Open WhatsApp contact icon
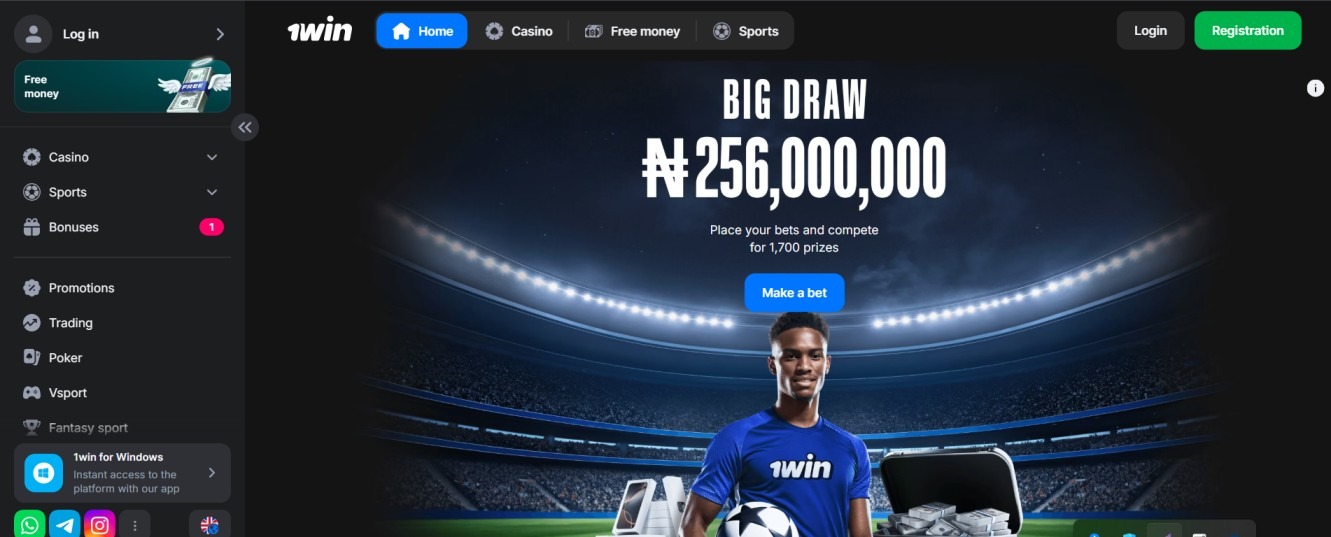This screenshot has height=537, width=1331. click(x=30, y=524)
